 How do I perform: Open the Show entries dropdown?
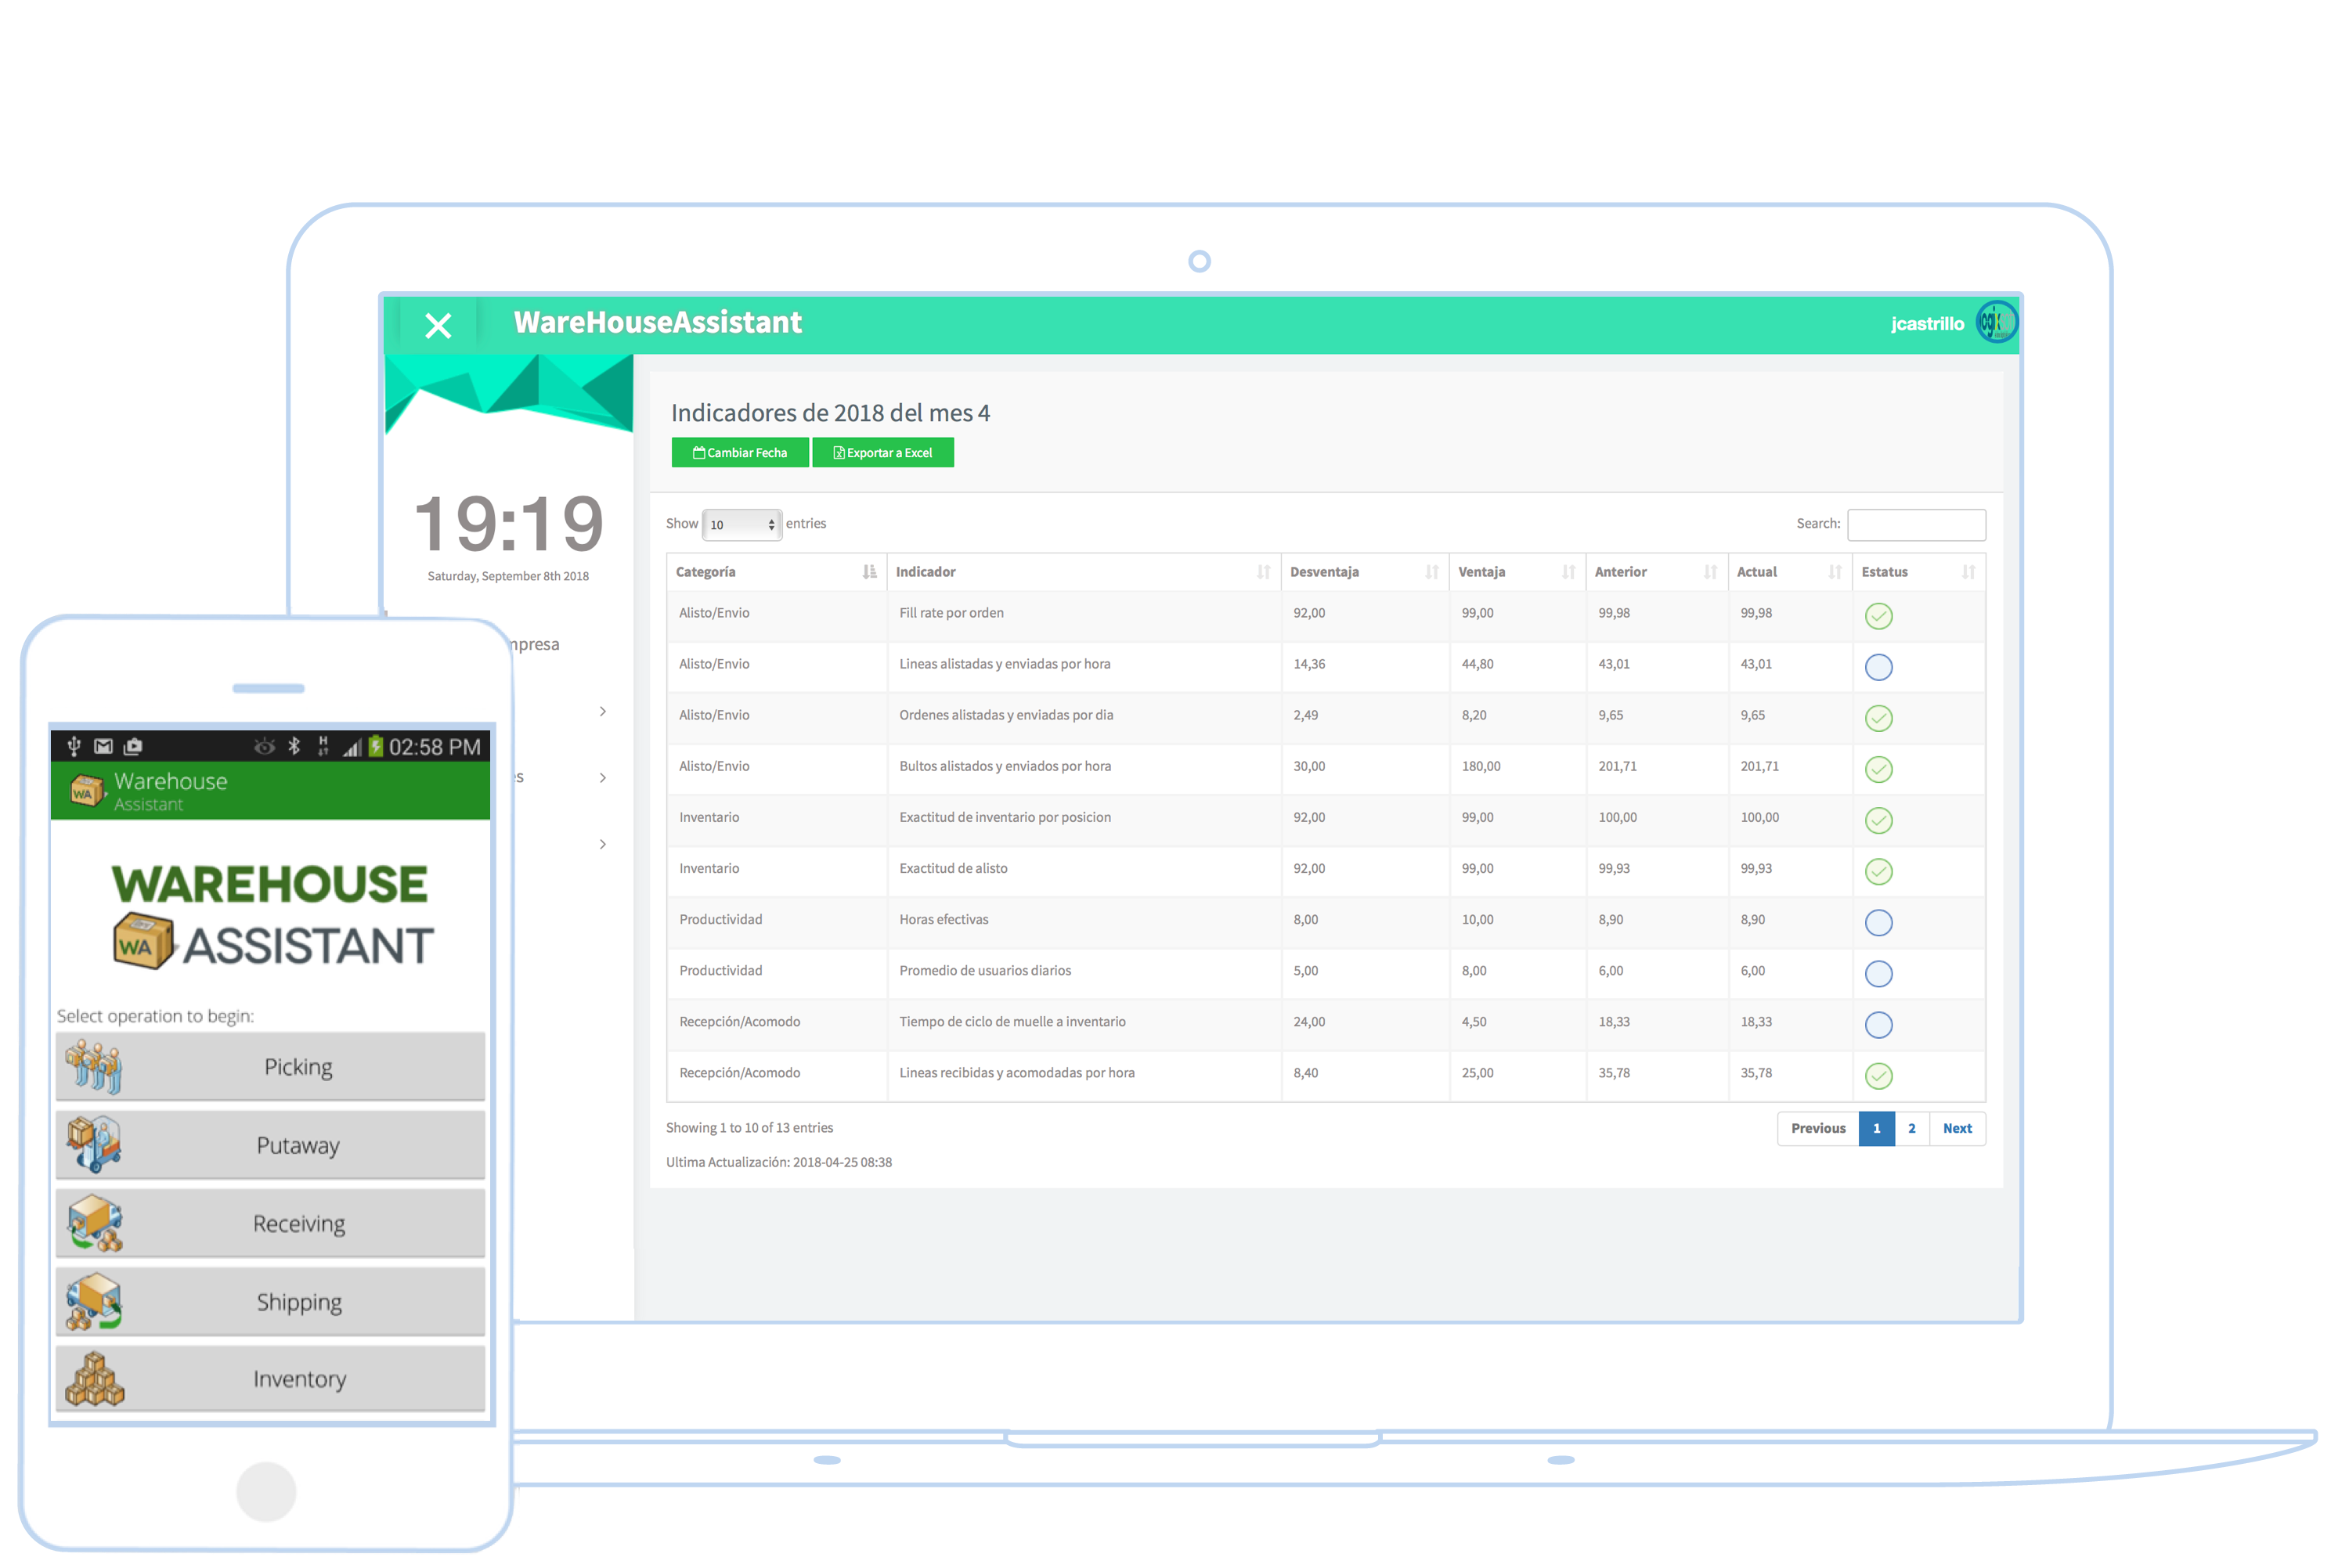click(x=742, y=524)
